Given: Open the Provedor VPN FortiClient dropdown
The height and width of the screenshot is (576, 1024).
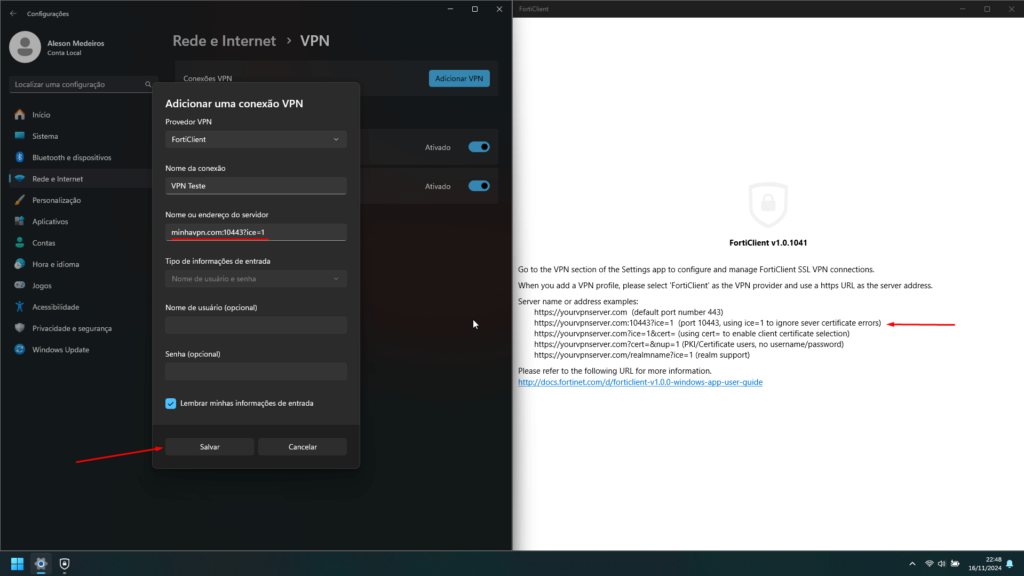Looking at the screenshot, I should pyautogui.click(x=256, y=139).
